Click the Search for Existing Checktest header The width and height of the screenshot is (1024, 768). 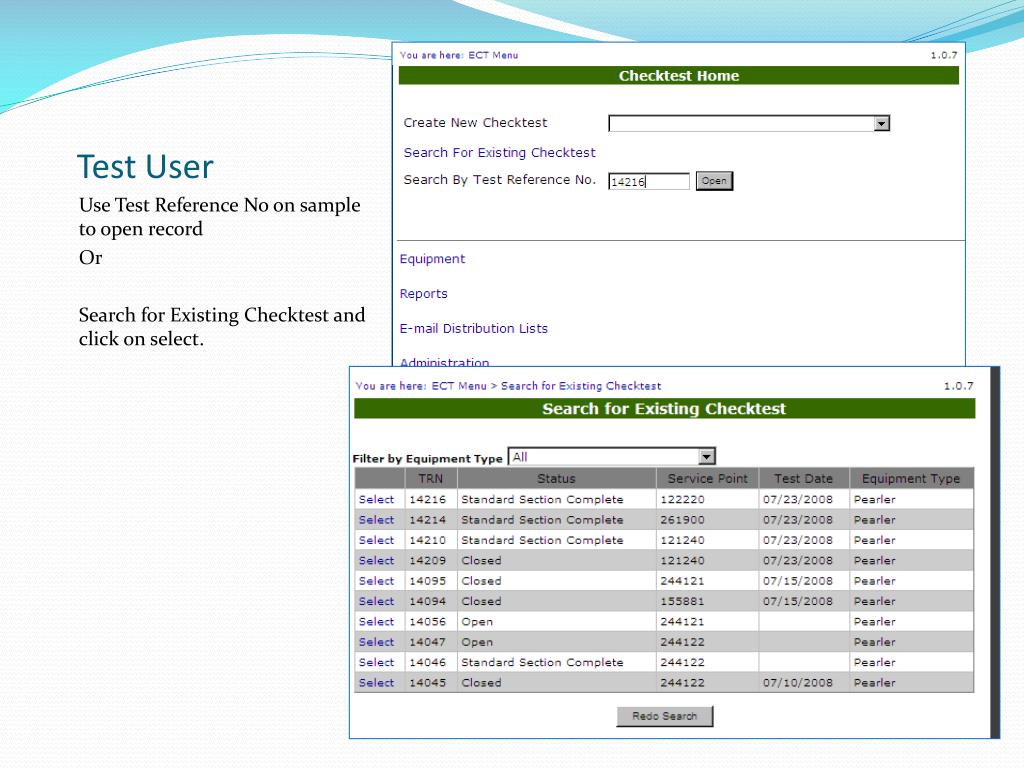[664, 409]
